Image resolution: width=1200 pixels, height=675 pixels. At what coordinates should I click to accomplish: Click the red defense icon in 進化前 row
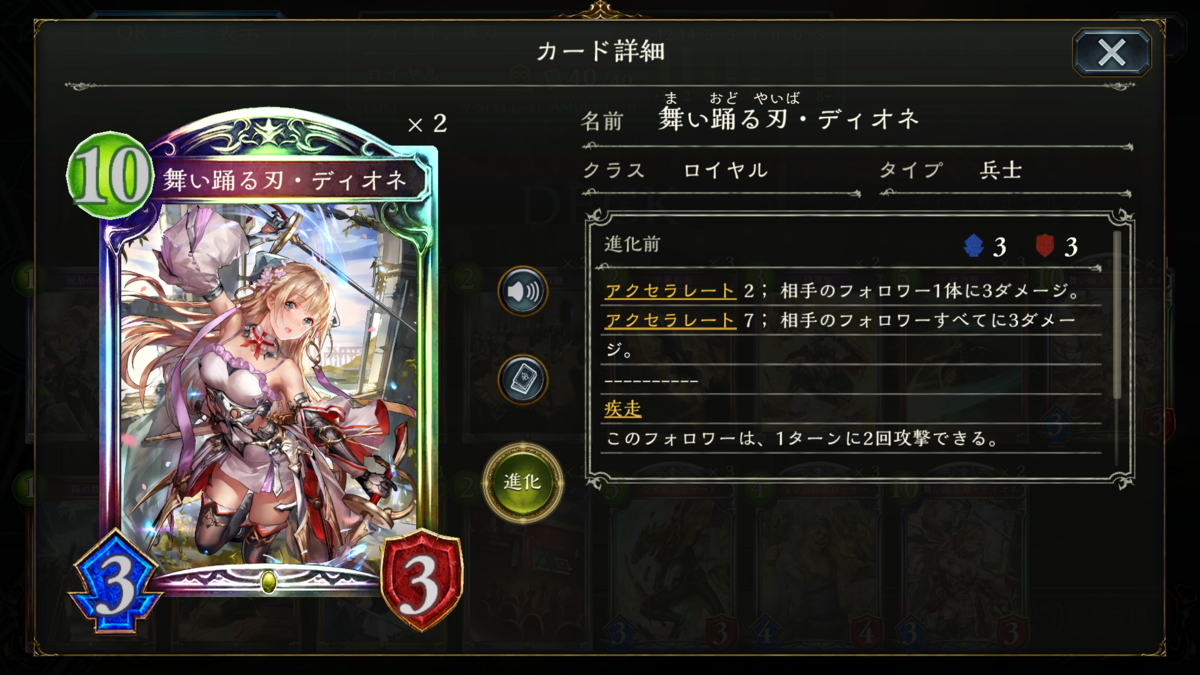[x=1043, y=247]
